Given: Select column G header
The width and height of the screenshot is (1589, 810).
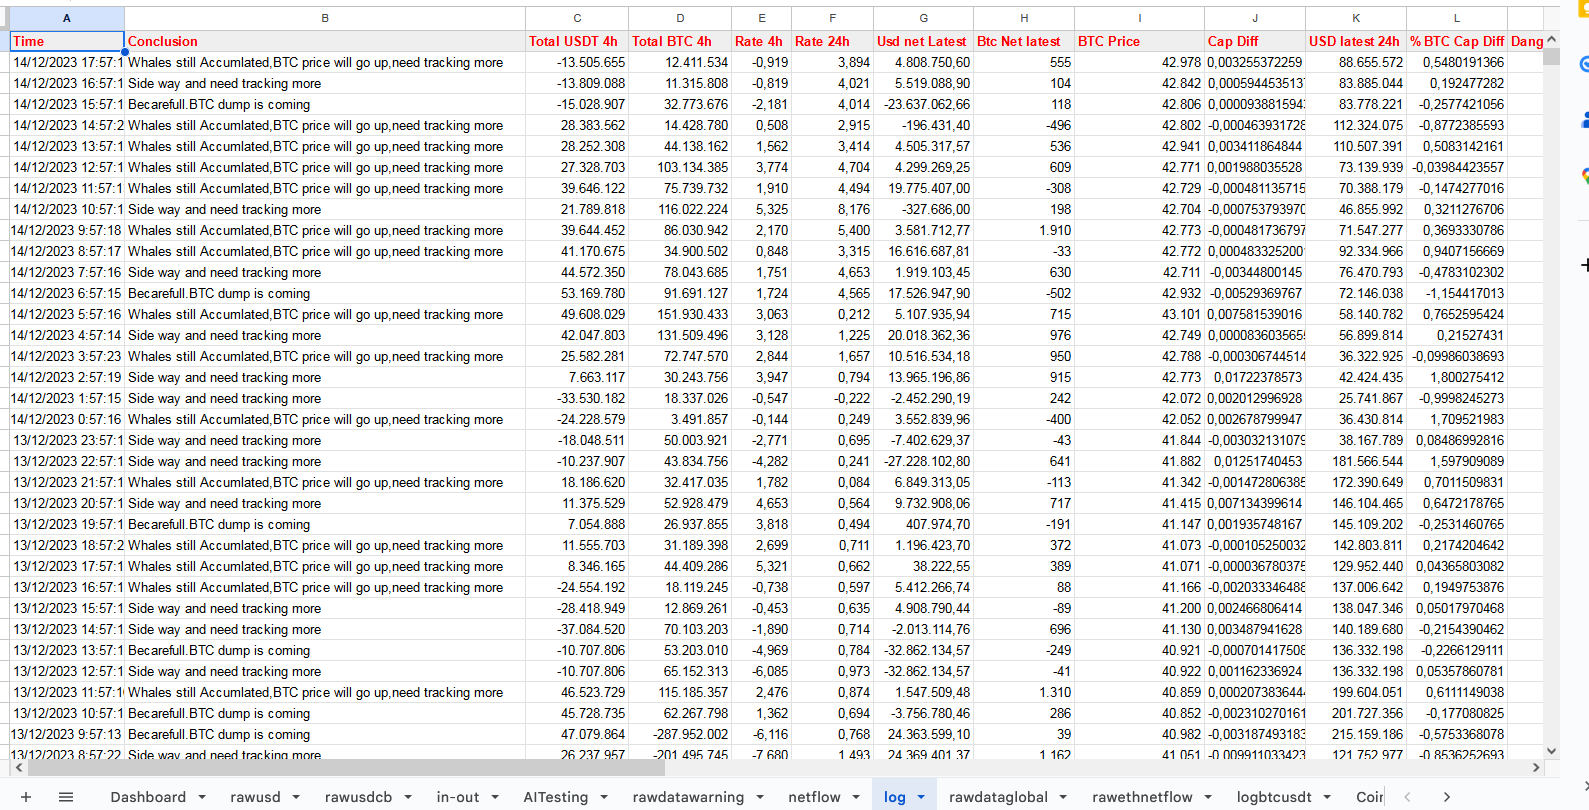Looking at the screenshot, I should 923,18.
